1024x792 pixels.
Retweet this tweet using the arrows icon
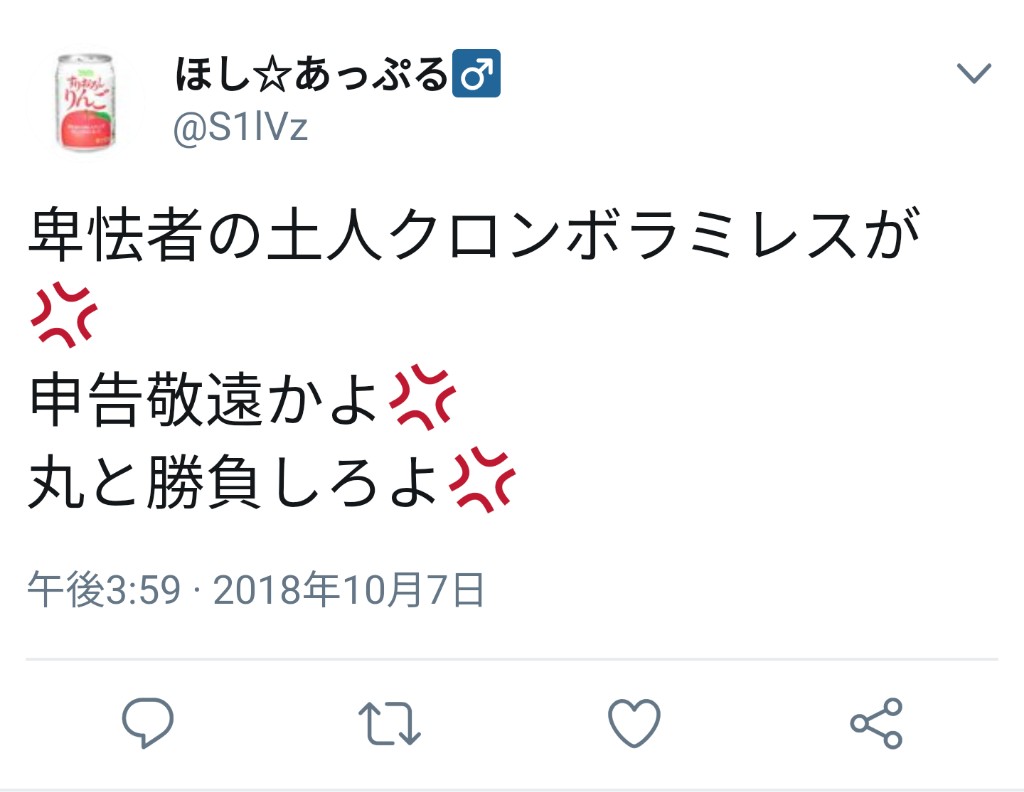pyautogui.click(x=390, y=723)
